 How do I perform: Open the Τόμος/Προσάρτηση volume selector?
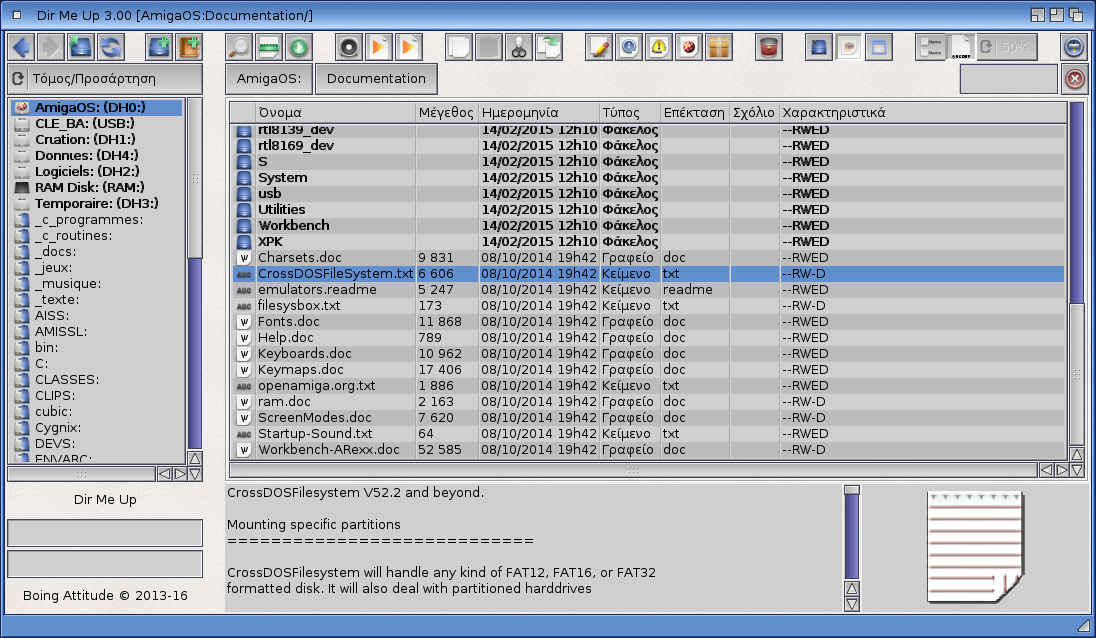[x=105, y=79]
